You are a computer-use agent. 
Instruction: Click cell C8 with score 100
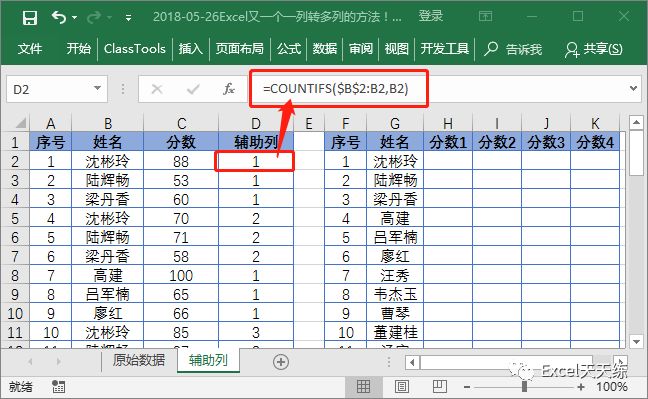click(x=181, y=275)
